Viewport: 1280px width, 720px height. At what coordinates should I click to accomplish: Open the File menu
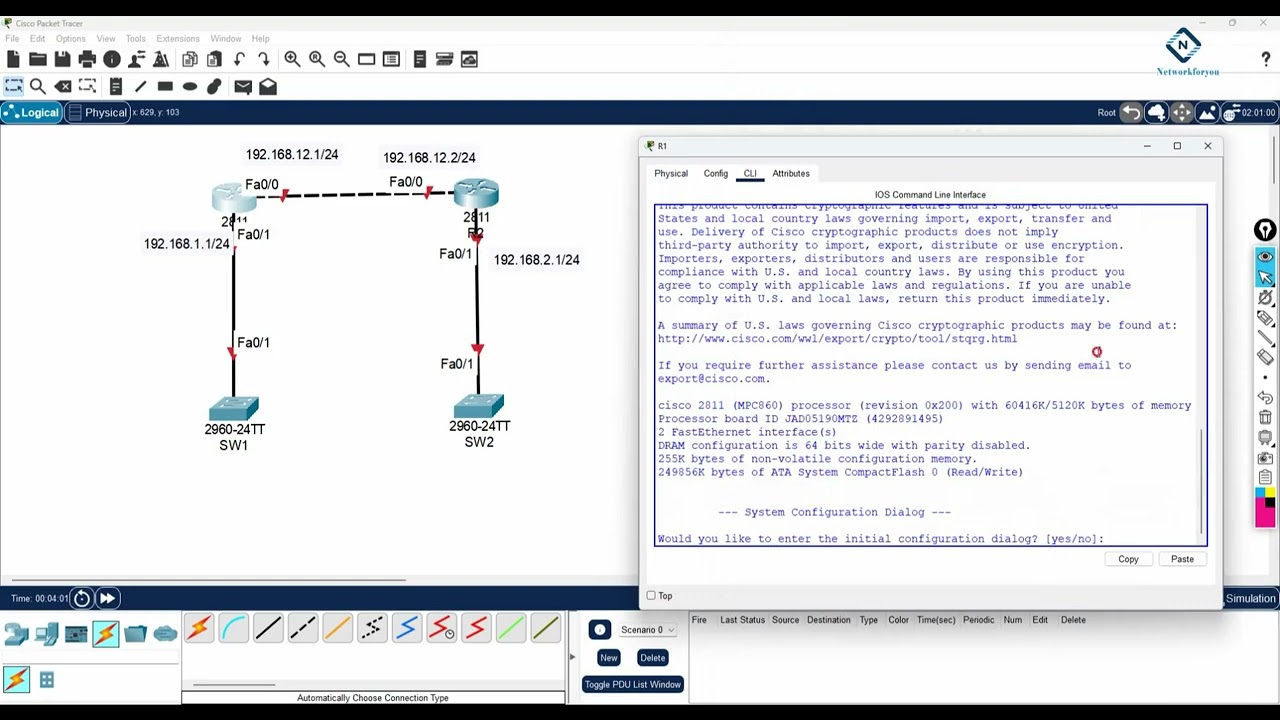[12, 39]
